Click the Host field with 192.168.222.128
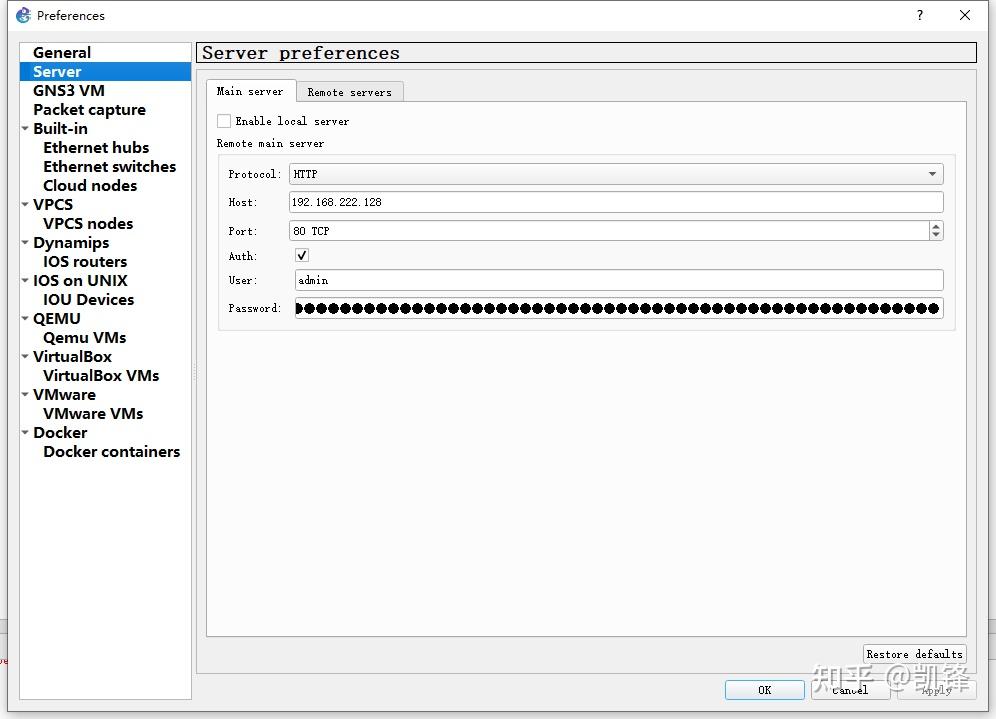 point(616,202)
